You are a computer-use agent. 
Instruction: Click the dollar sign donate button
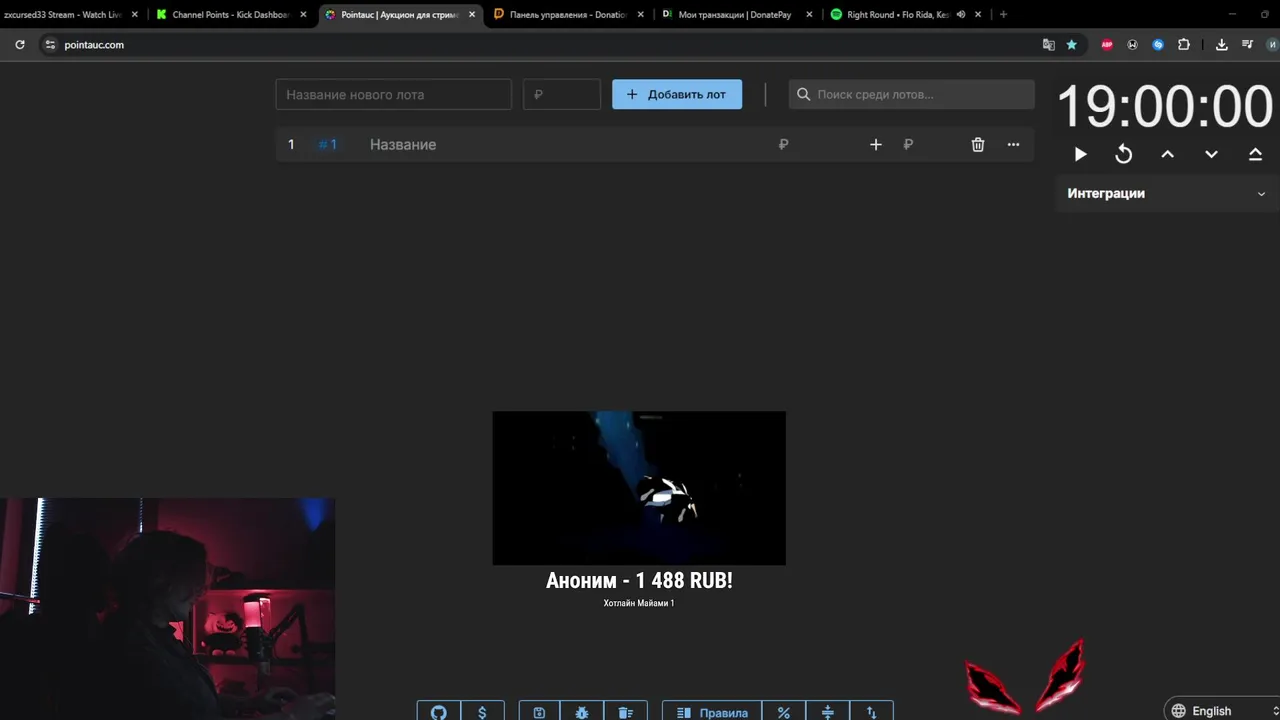[482, 712]
